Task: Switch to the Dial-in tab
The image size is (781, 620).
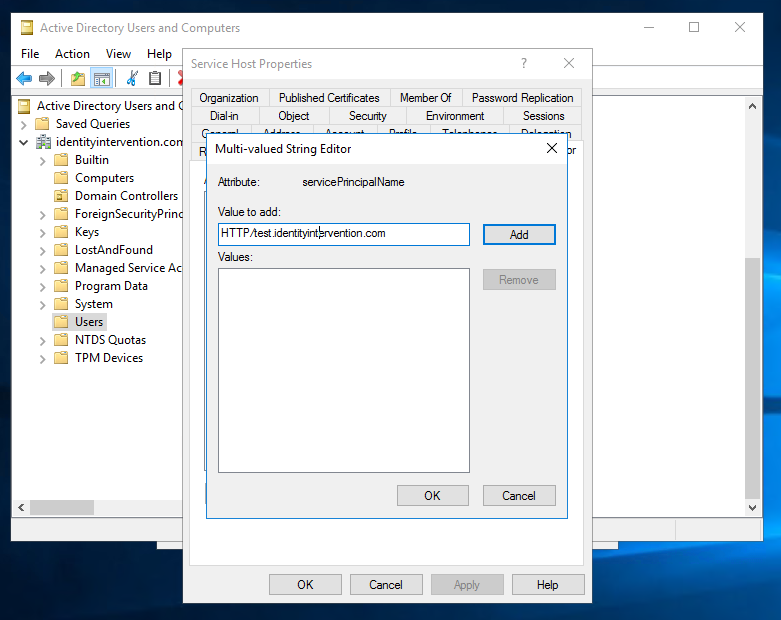Action: (224, 116)
